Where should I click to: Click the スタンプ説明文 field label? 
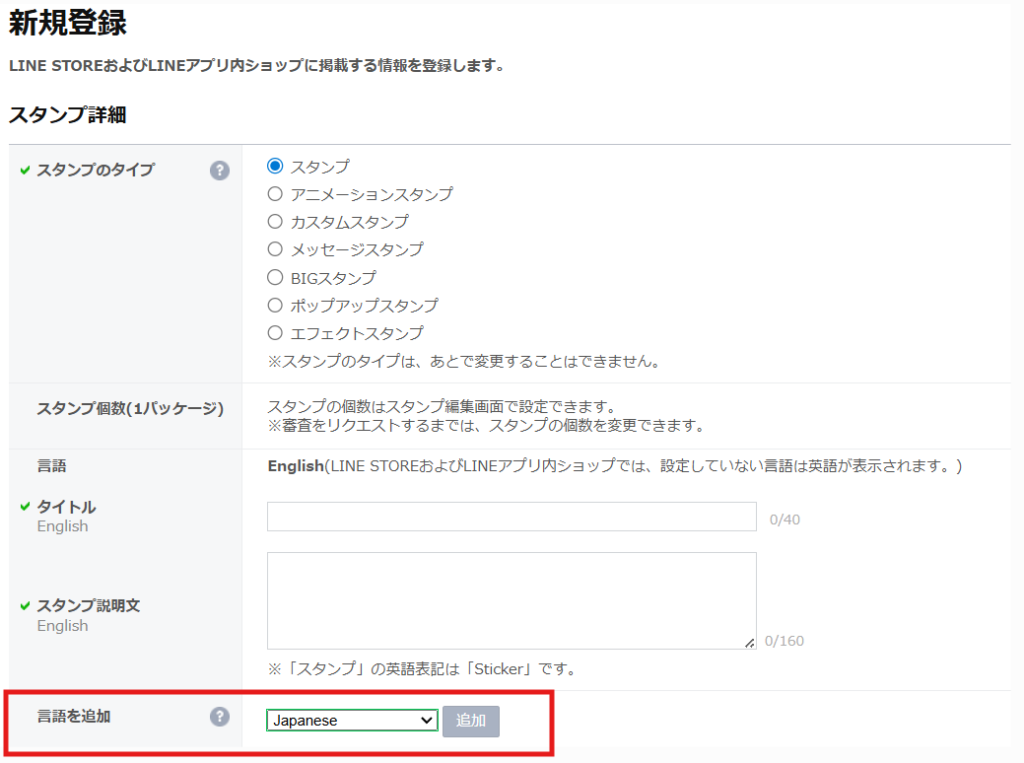click(88, 606)
